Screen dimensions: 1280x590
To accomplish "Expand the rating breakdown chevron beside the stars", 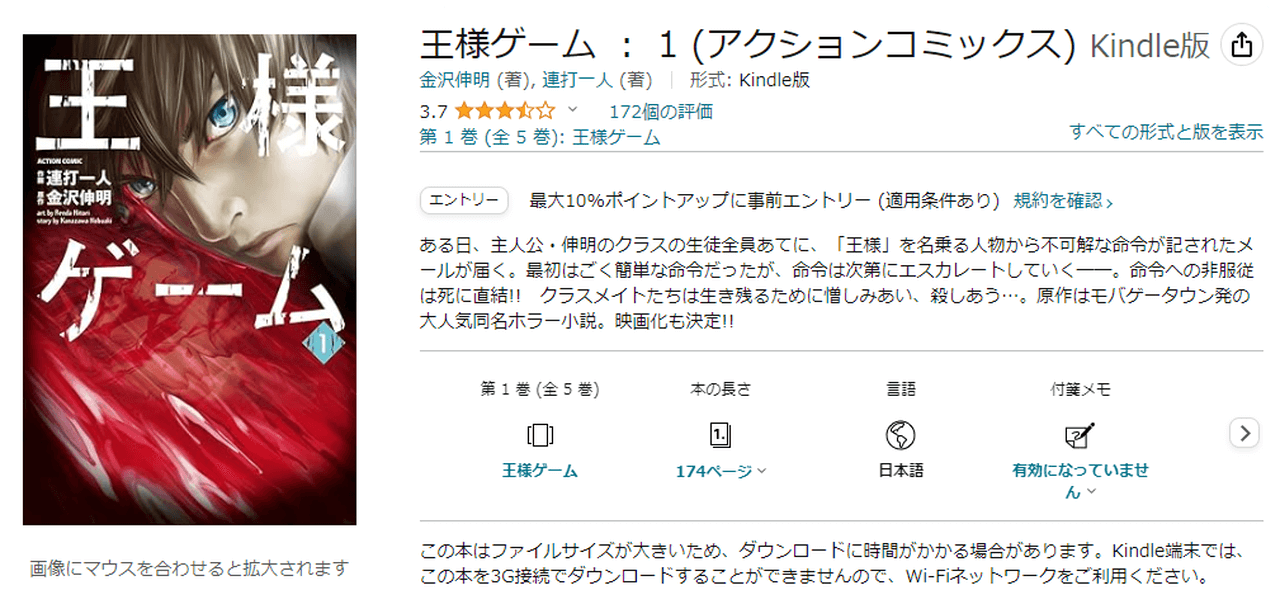I will (573, 110).
